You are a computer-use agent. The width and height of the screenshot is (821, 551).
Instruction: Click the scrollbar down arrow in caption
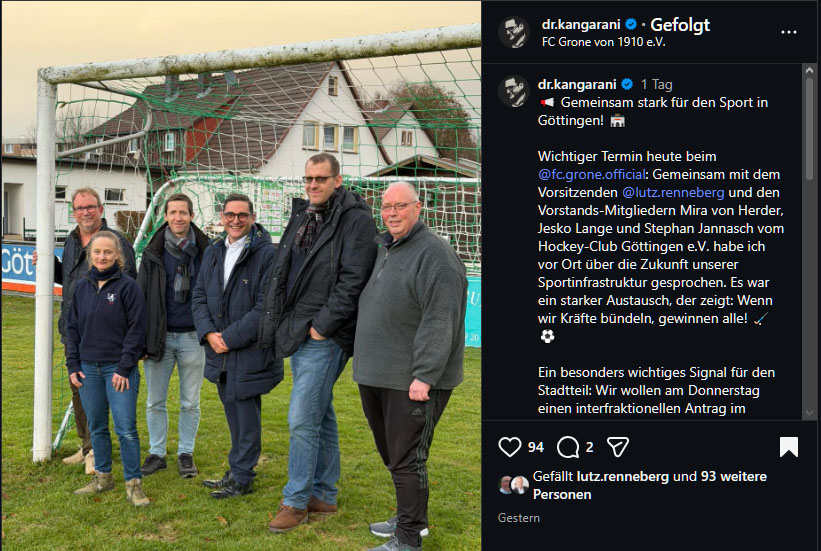tap(809, 413)
